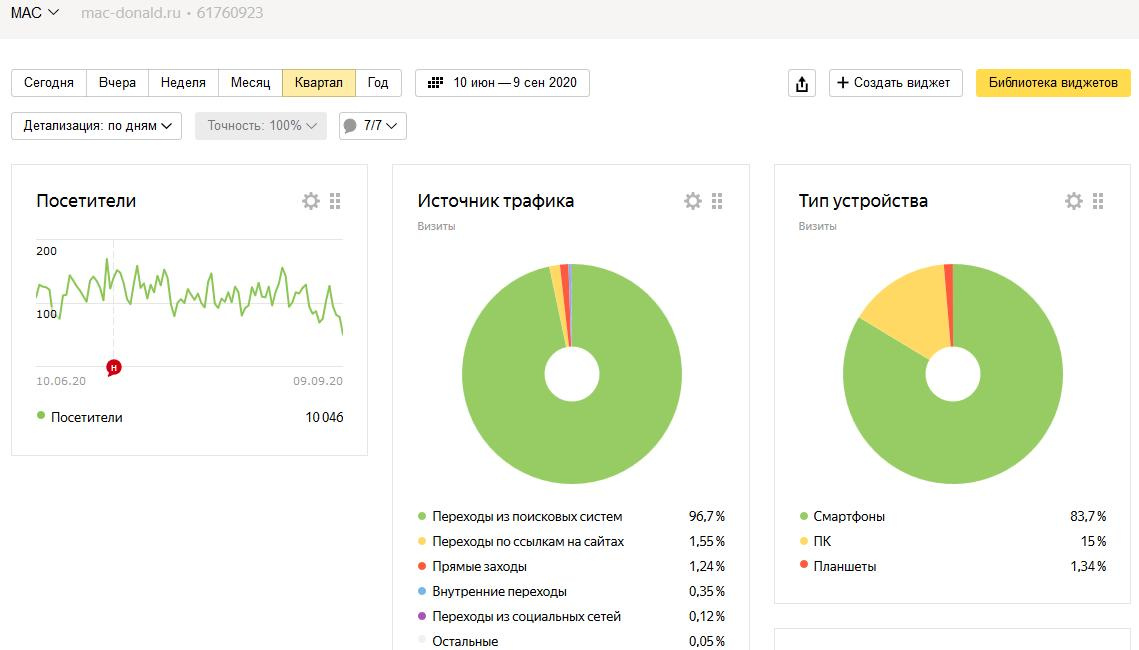
Task: Open settings gear of Посетители widget
Action: tap(311, 201)
